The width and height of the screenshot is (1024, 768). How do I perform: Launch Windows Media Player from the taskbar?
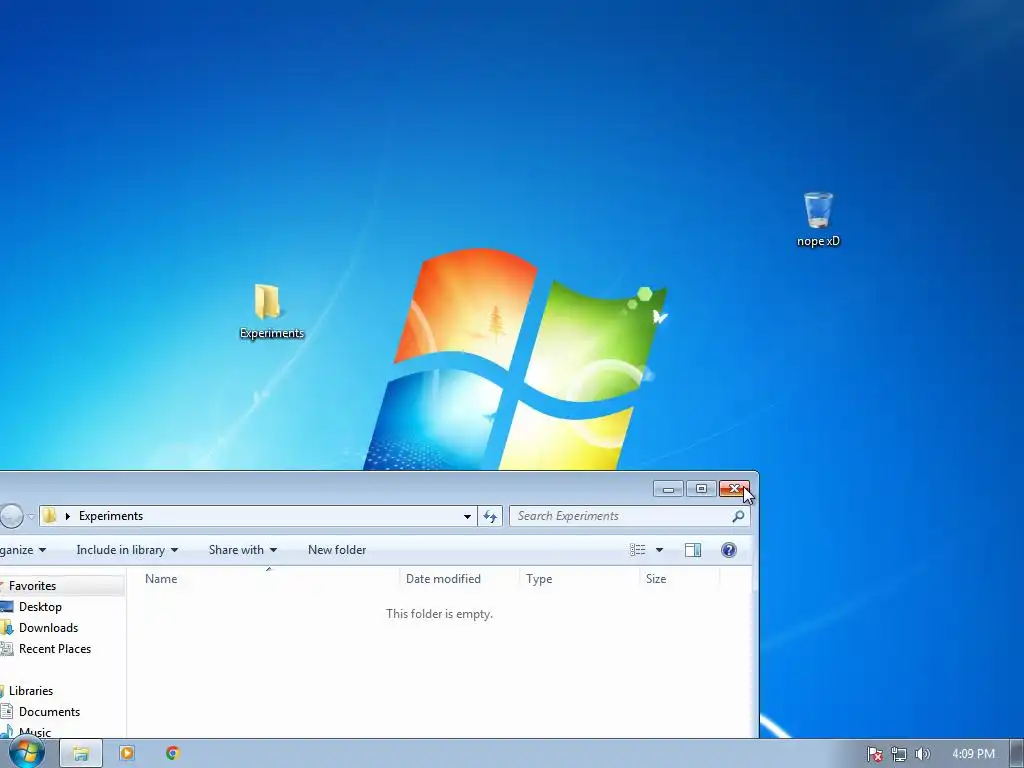point(127,754)
